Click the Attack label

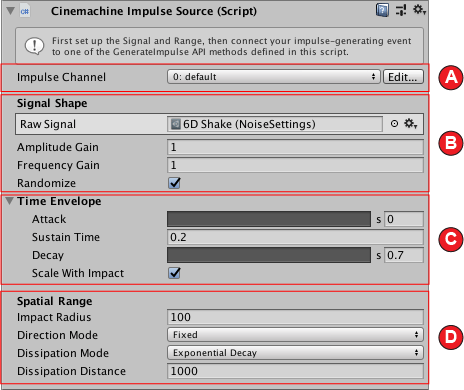[x=49, y=219]
